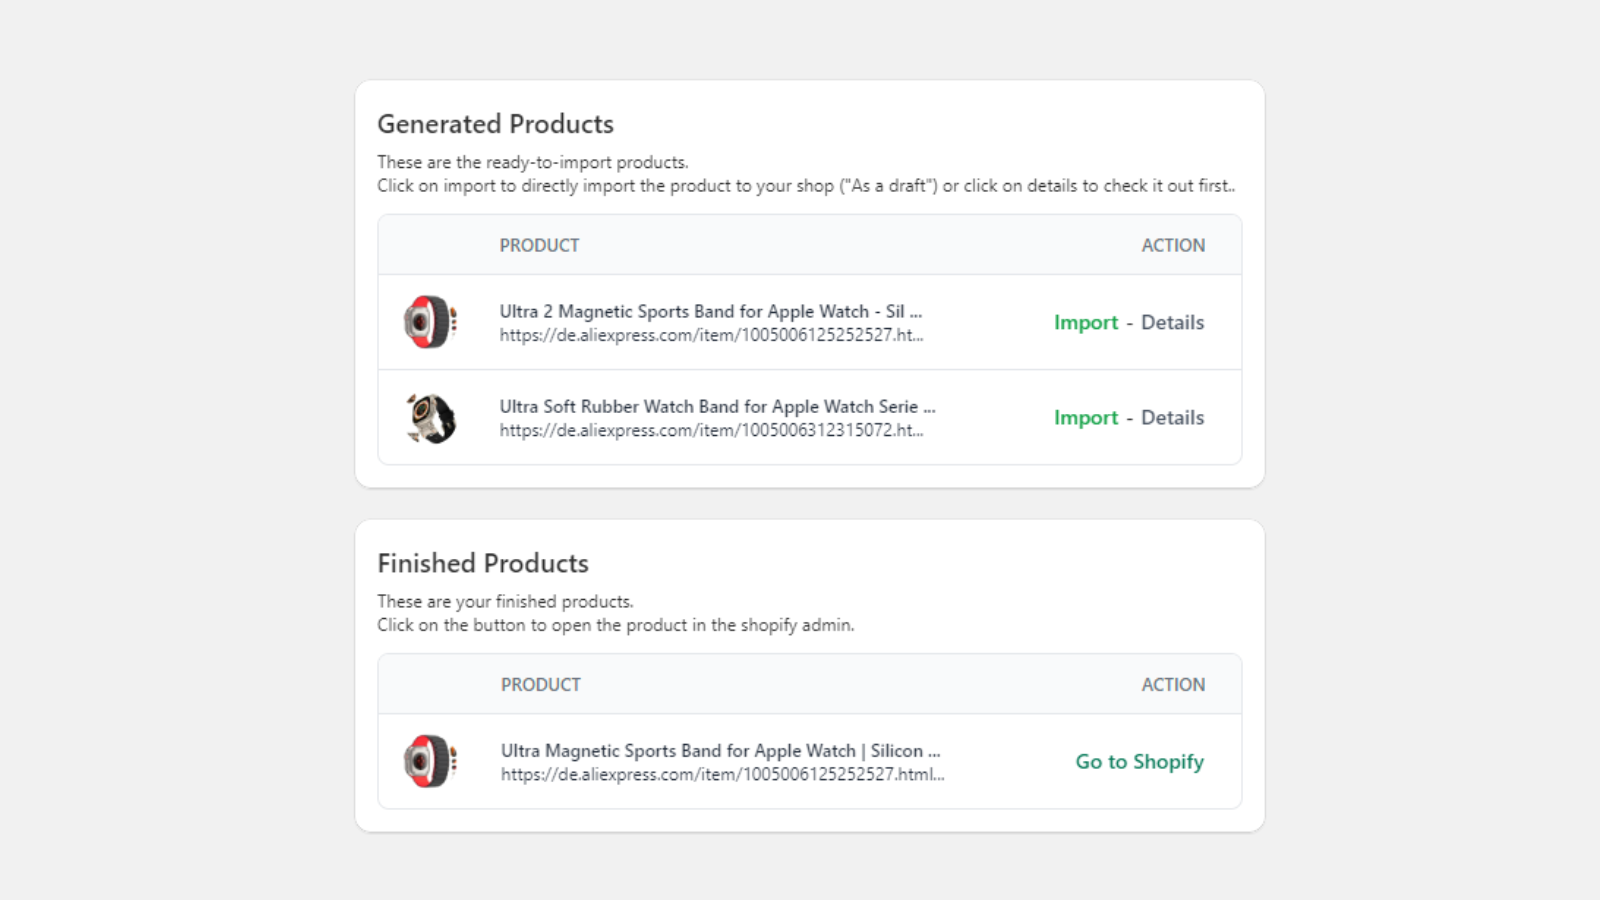Select the Ultra 2 Magnetic Sports Band title
The image size is (1600, 900).
click(710, 311)
